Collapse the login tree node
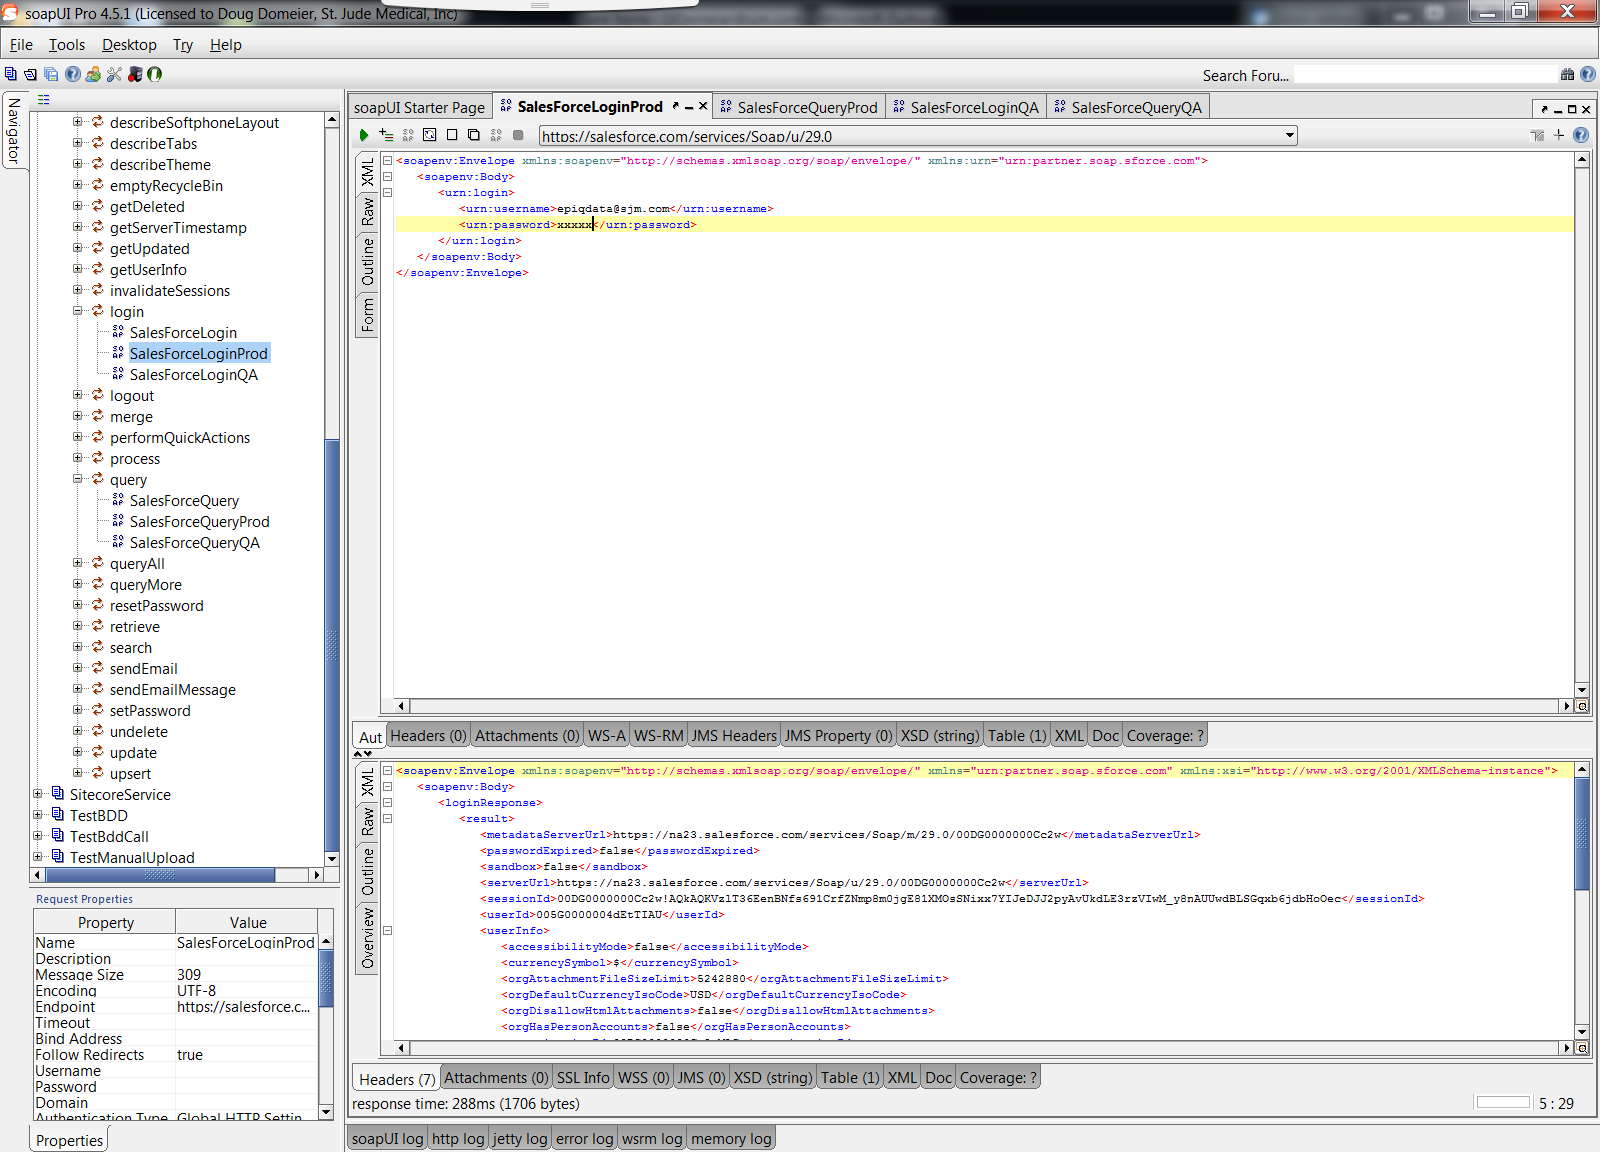The width and height of the screenshot is (1600, 1152). click(x=78, y=311)
